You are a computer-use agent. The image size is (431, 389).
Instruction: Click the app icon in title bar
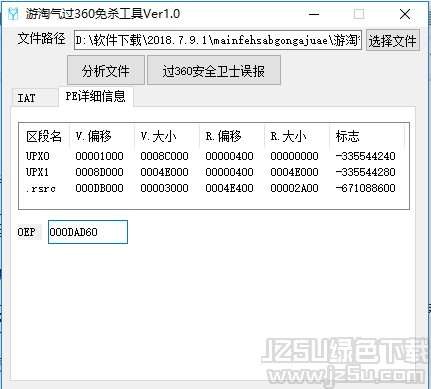tap(13, 14)
